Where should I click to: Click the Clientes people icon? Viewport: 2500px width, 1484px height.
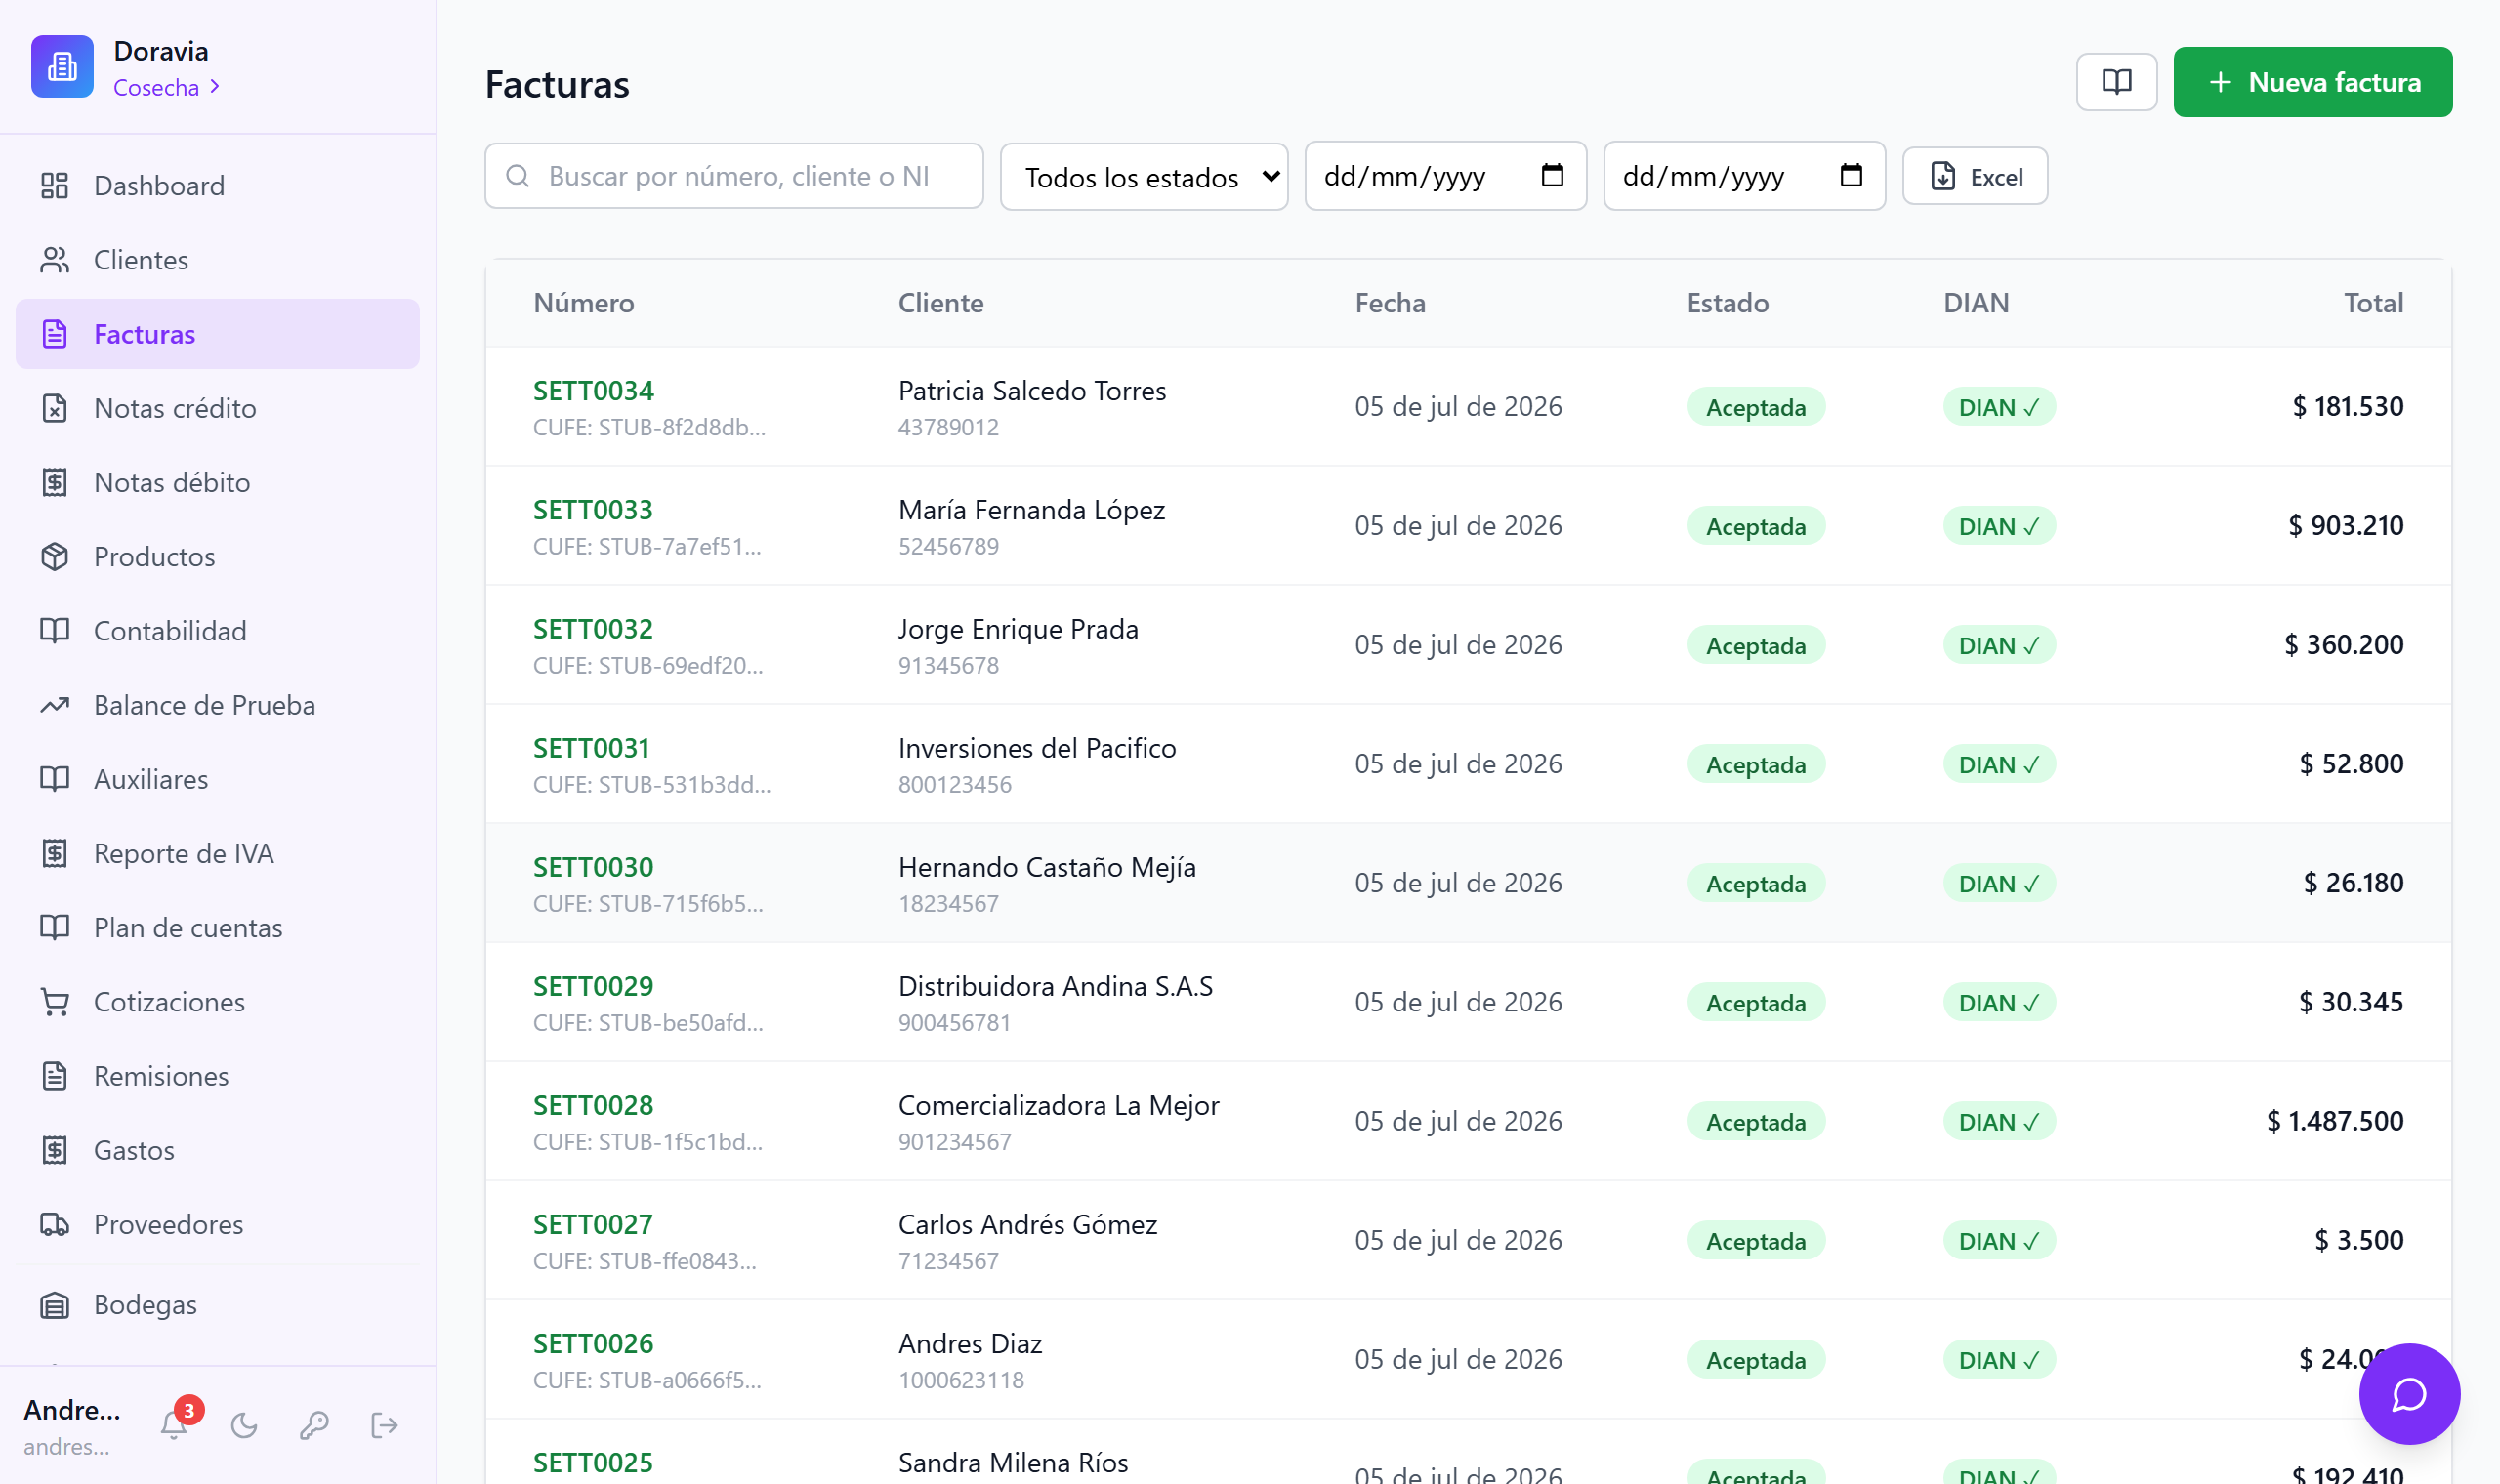click(x=55, y=260)
